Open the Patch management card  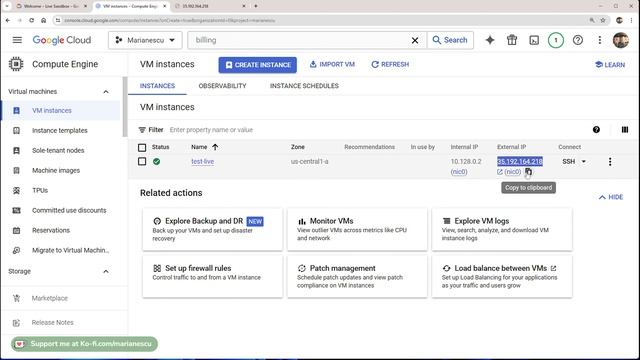[x=357, y=277]
